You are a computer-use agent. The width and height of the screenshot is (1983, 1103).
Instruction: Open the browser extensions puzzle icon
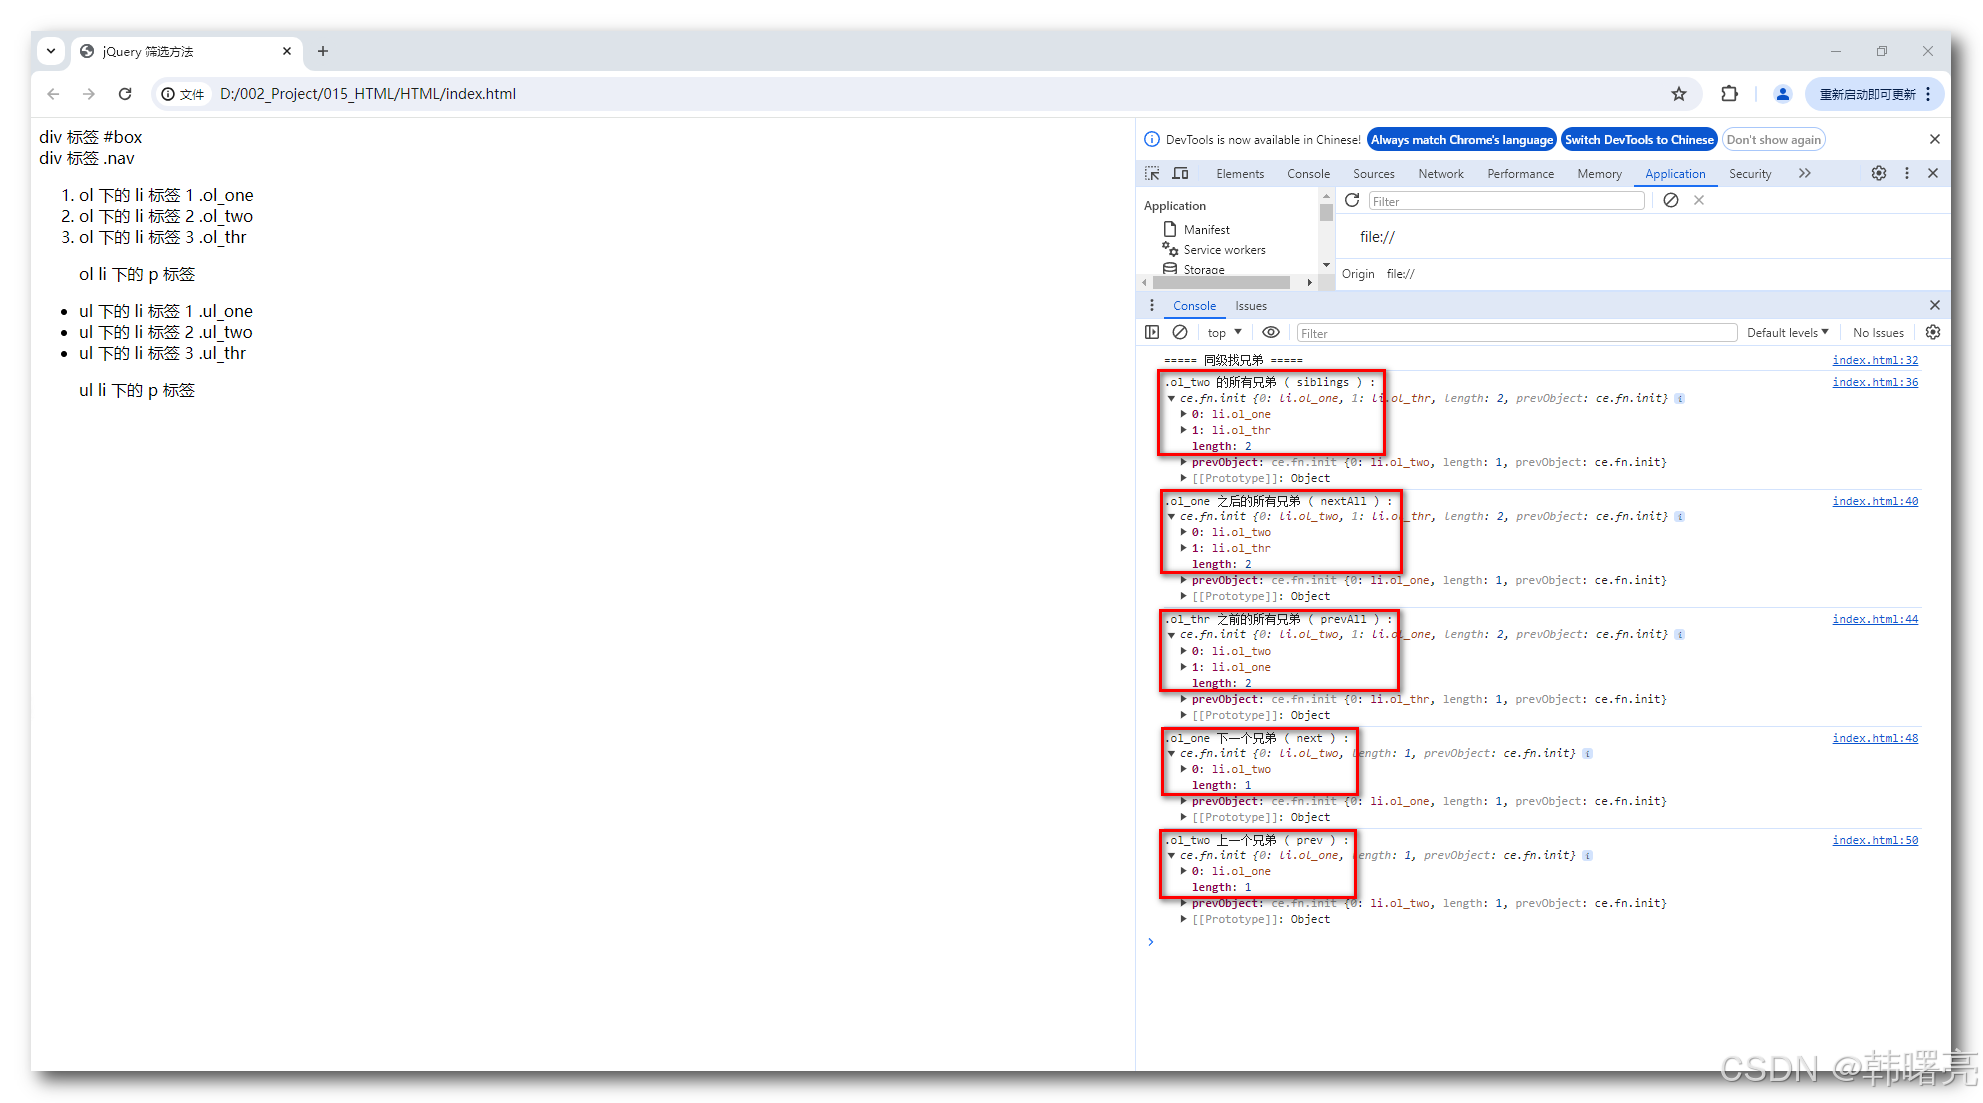[x=1729, y=94]
